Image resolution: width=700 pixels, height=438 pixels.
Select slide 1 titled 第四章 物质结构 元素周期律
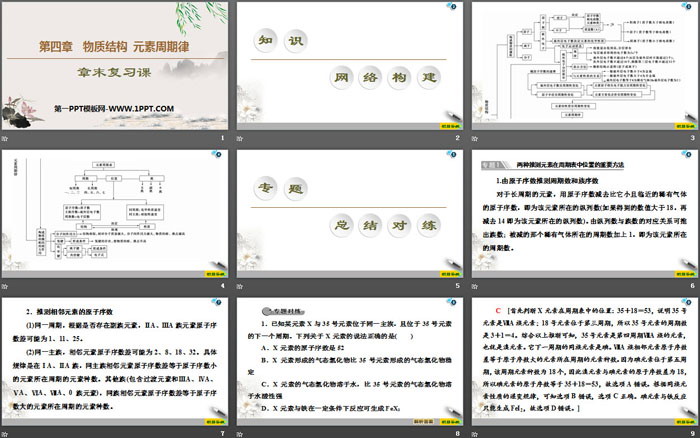(115, 66)
